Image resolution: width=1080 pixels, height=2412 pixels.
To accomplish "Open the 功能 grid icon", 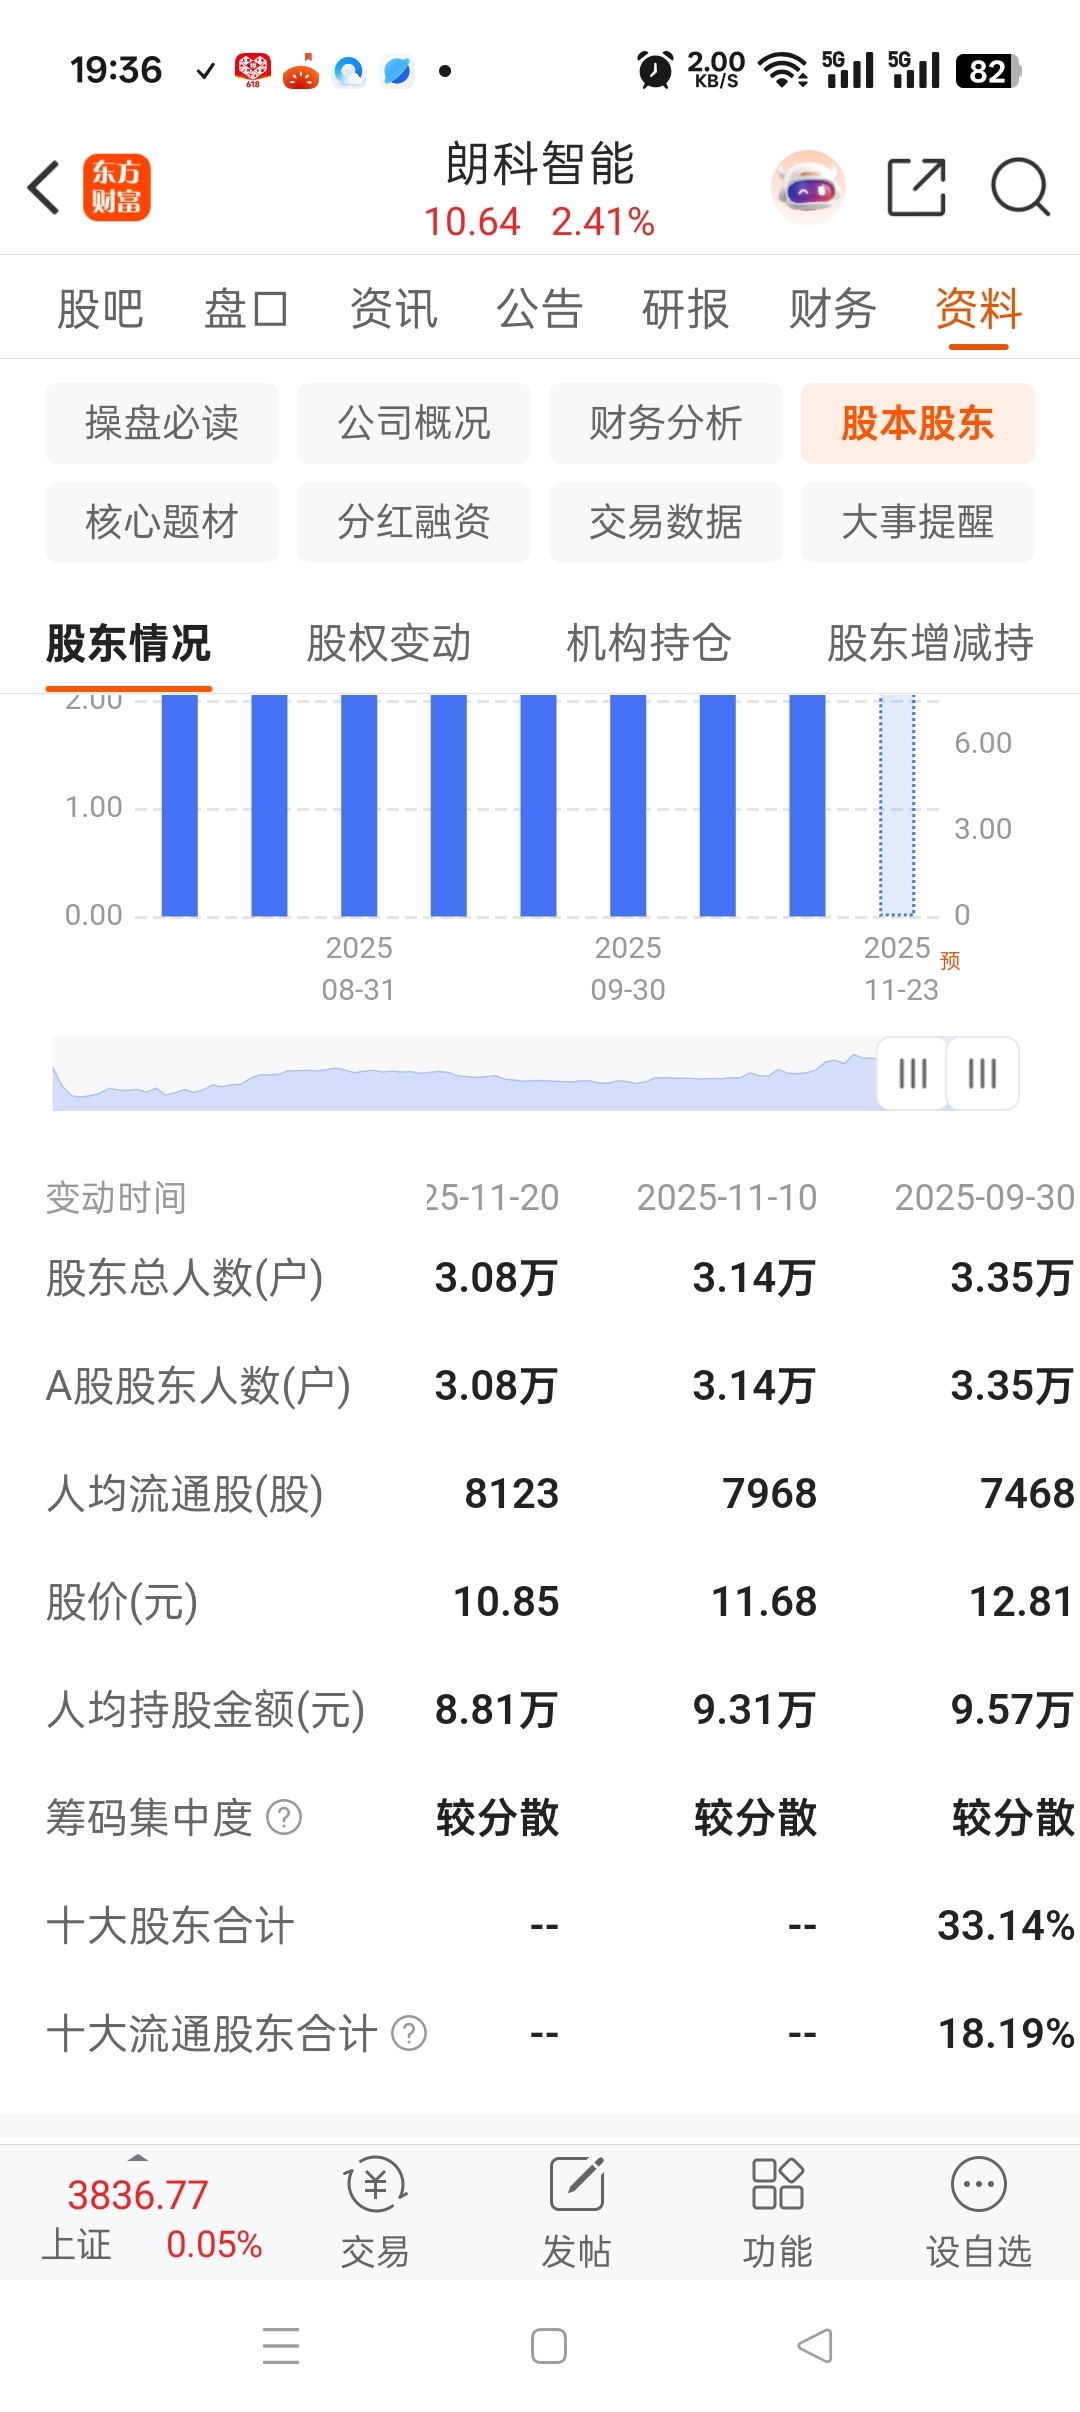I will (777, 2185).
